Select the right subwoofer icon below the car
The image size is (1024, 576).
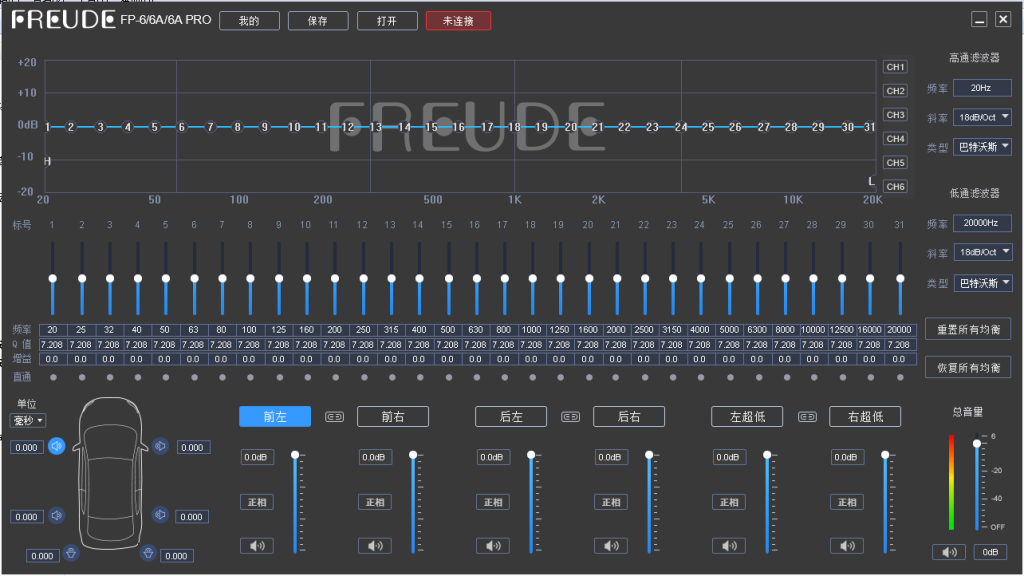tap(148, 553)
